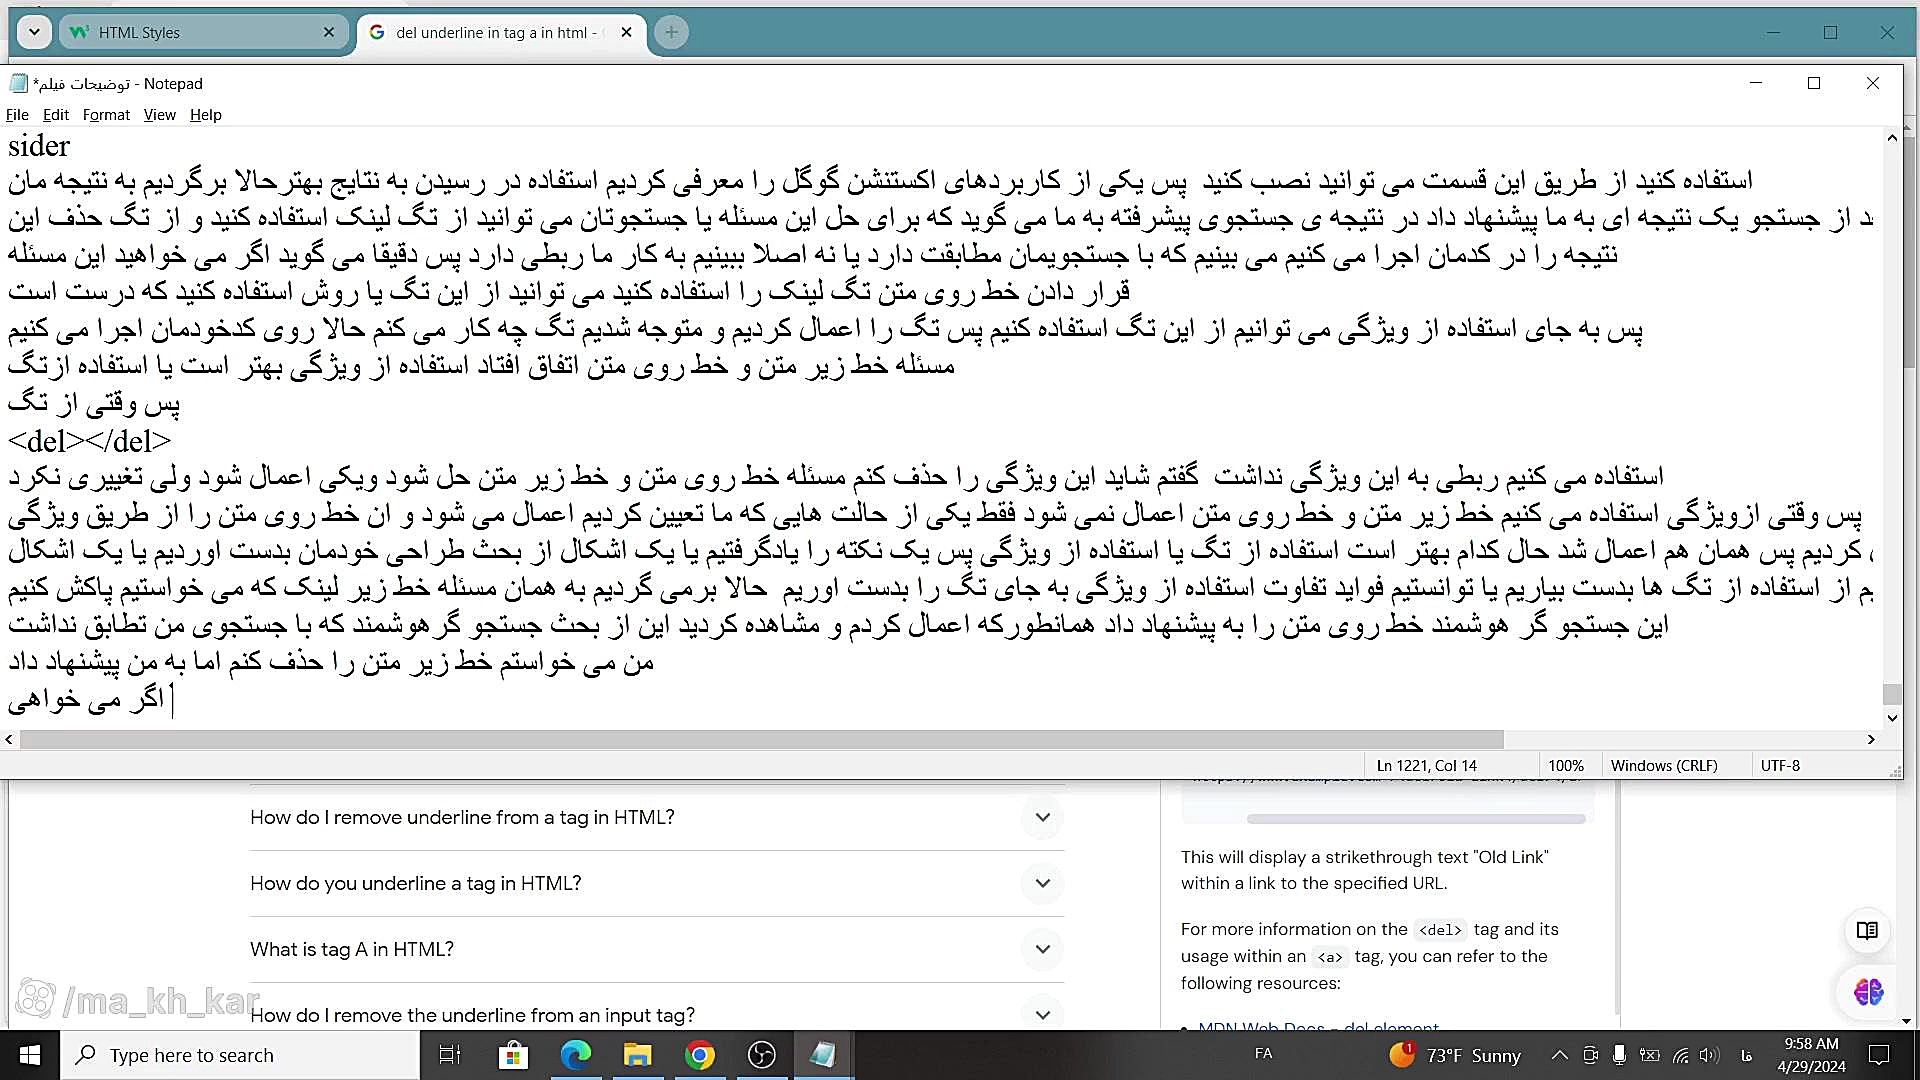Click the Meet Now camera tray icon
Screen dimensions: 1920x1080
[1590, 1055]
